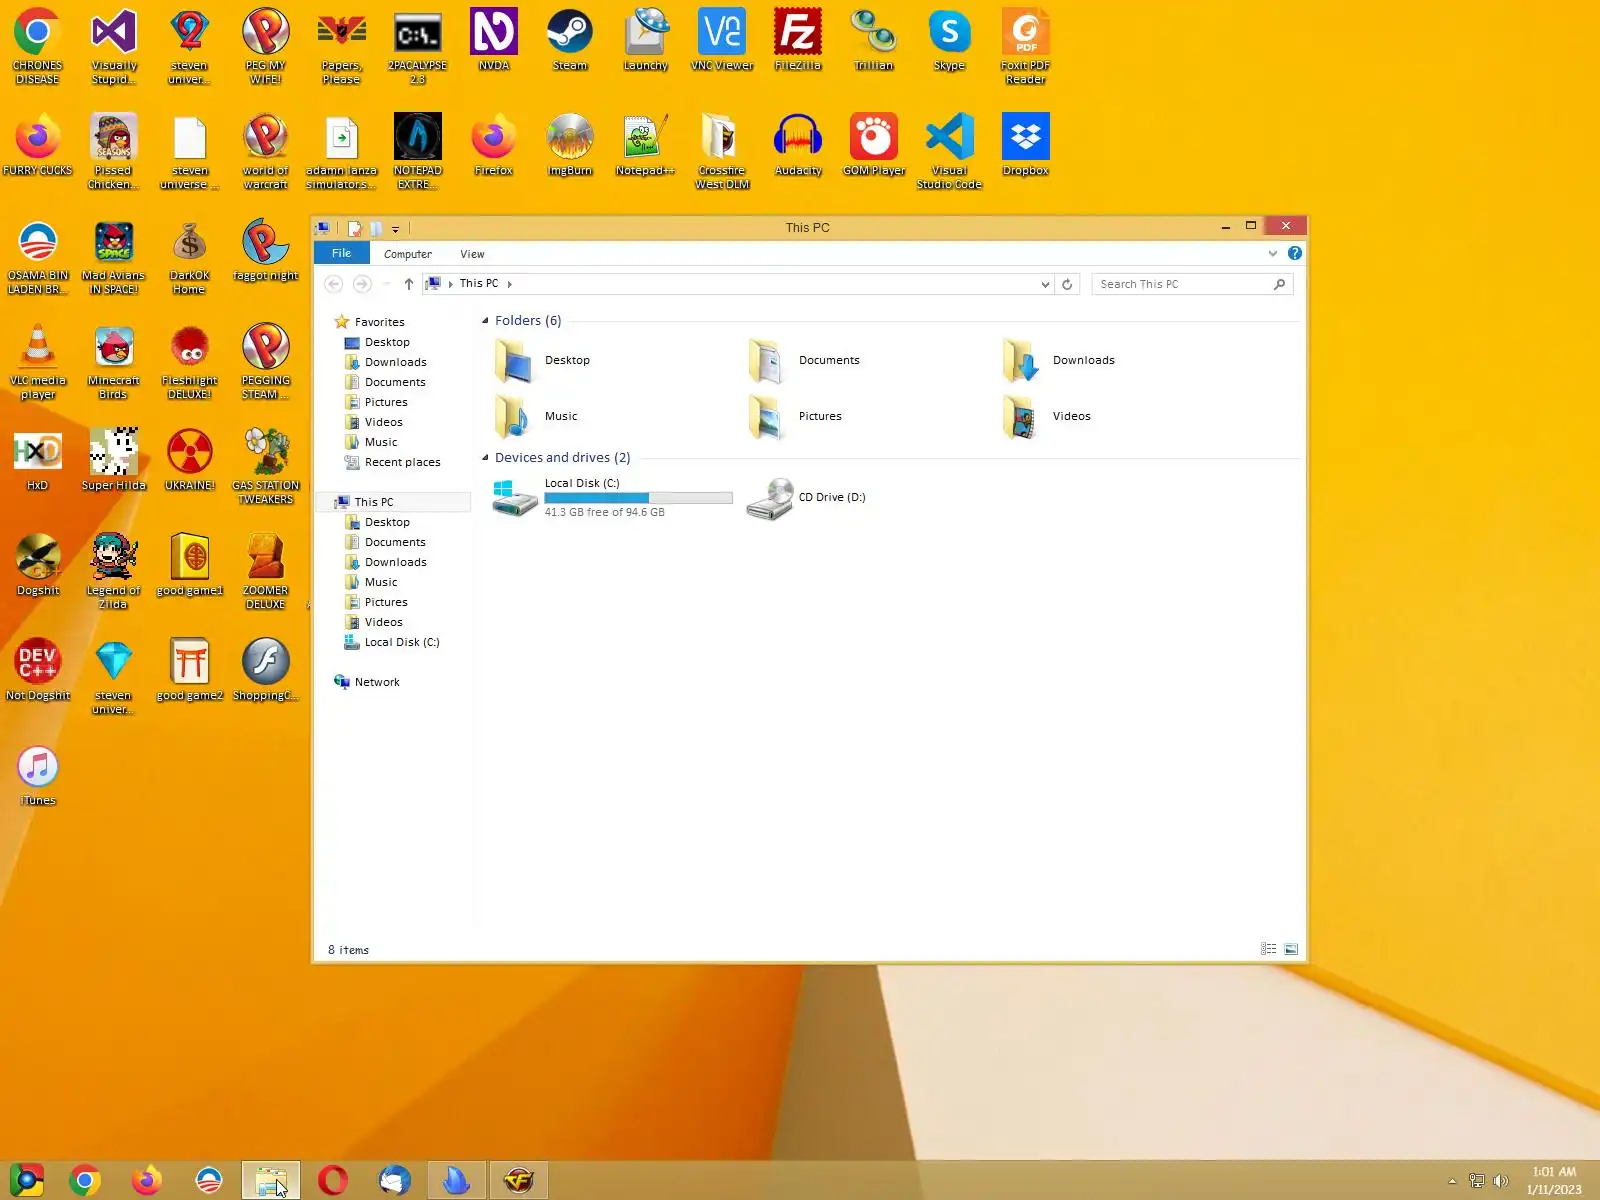Viewport: 1600px width, 1200px height.
Task: Switch Explorer to details view
Action: pyautogui.click(x=1269, y=949)
